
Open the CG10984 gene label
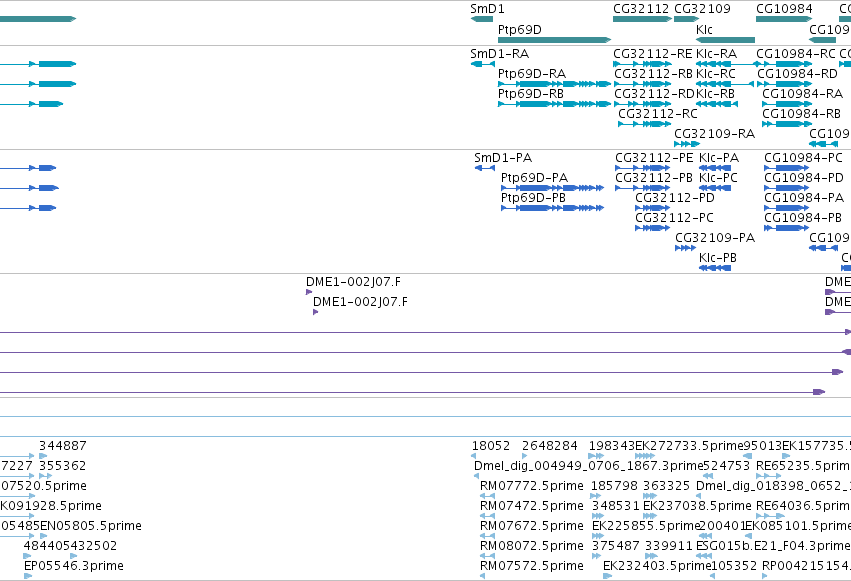click(784, 9)
